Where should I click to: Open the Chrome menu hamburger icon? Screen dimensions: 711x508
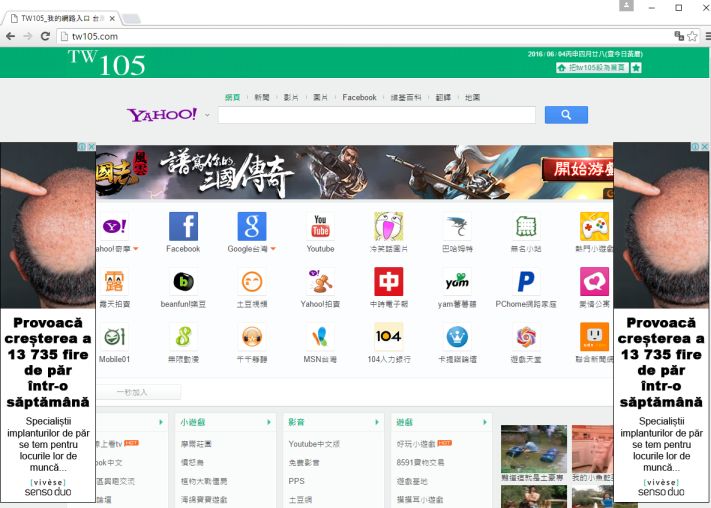point(707,36)
